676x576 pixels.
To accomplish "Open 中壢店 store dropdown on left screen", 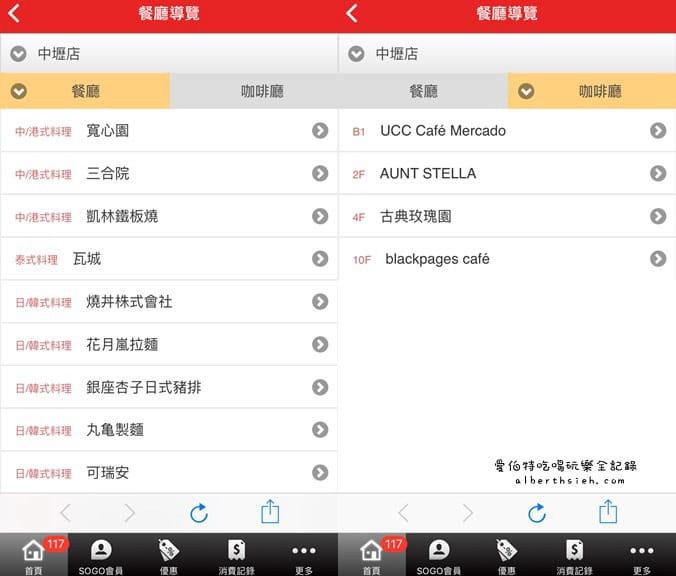I will [169, 54].
